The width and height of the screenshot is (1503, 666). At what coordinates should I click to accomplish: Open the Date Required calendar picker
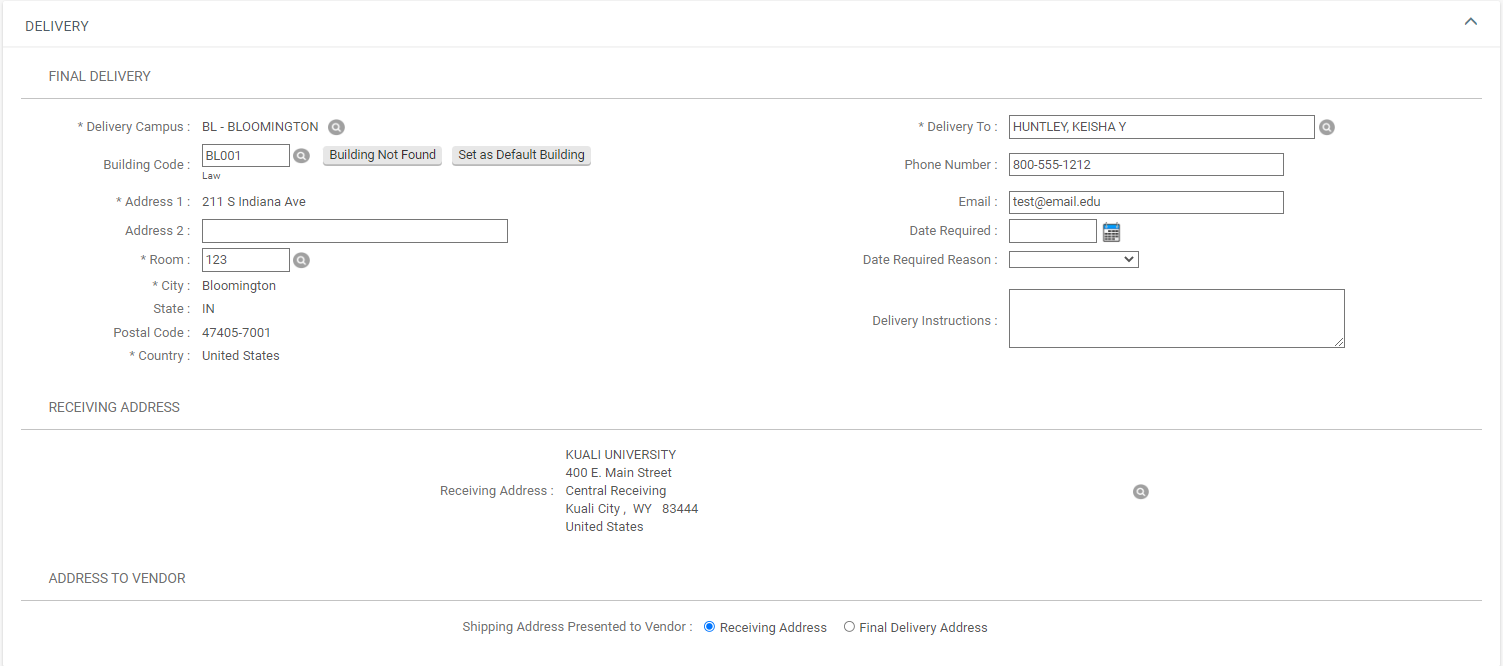1111,232
